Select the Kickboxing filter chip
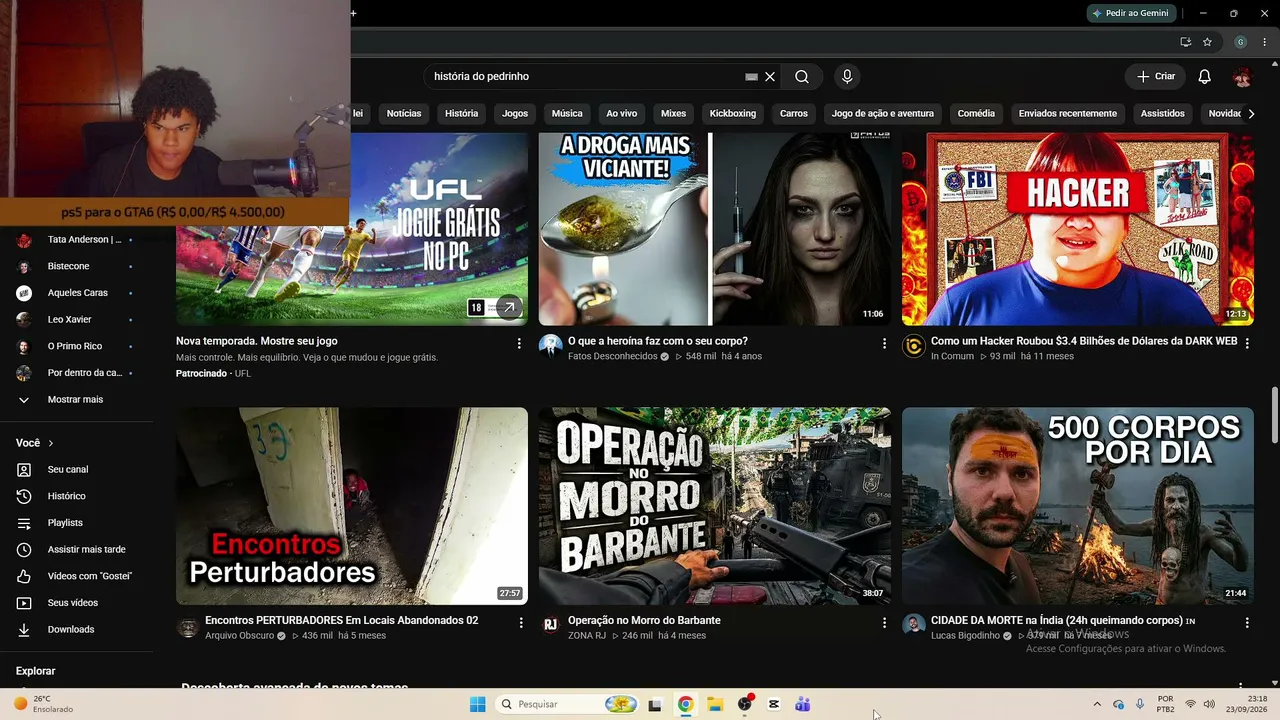The height and width of the screenshot is (720, 1280). [x=733, y=114]
